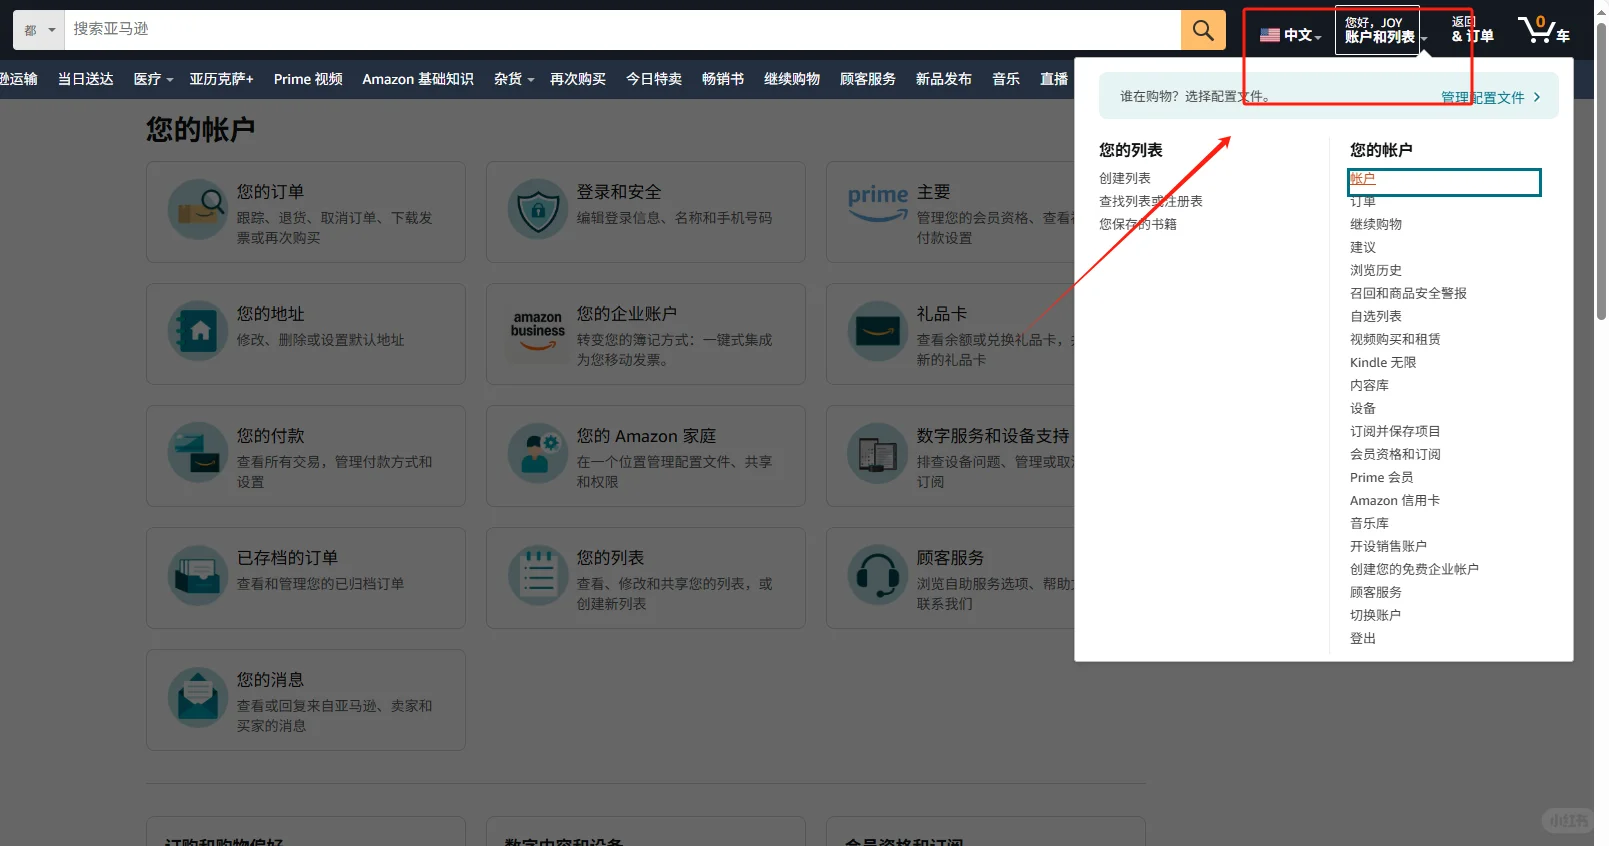Click 创建您的免费企业帐户 link
The width and height of the screenshot is (1609, 846).
[1414, 569]
